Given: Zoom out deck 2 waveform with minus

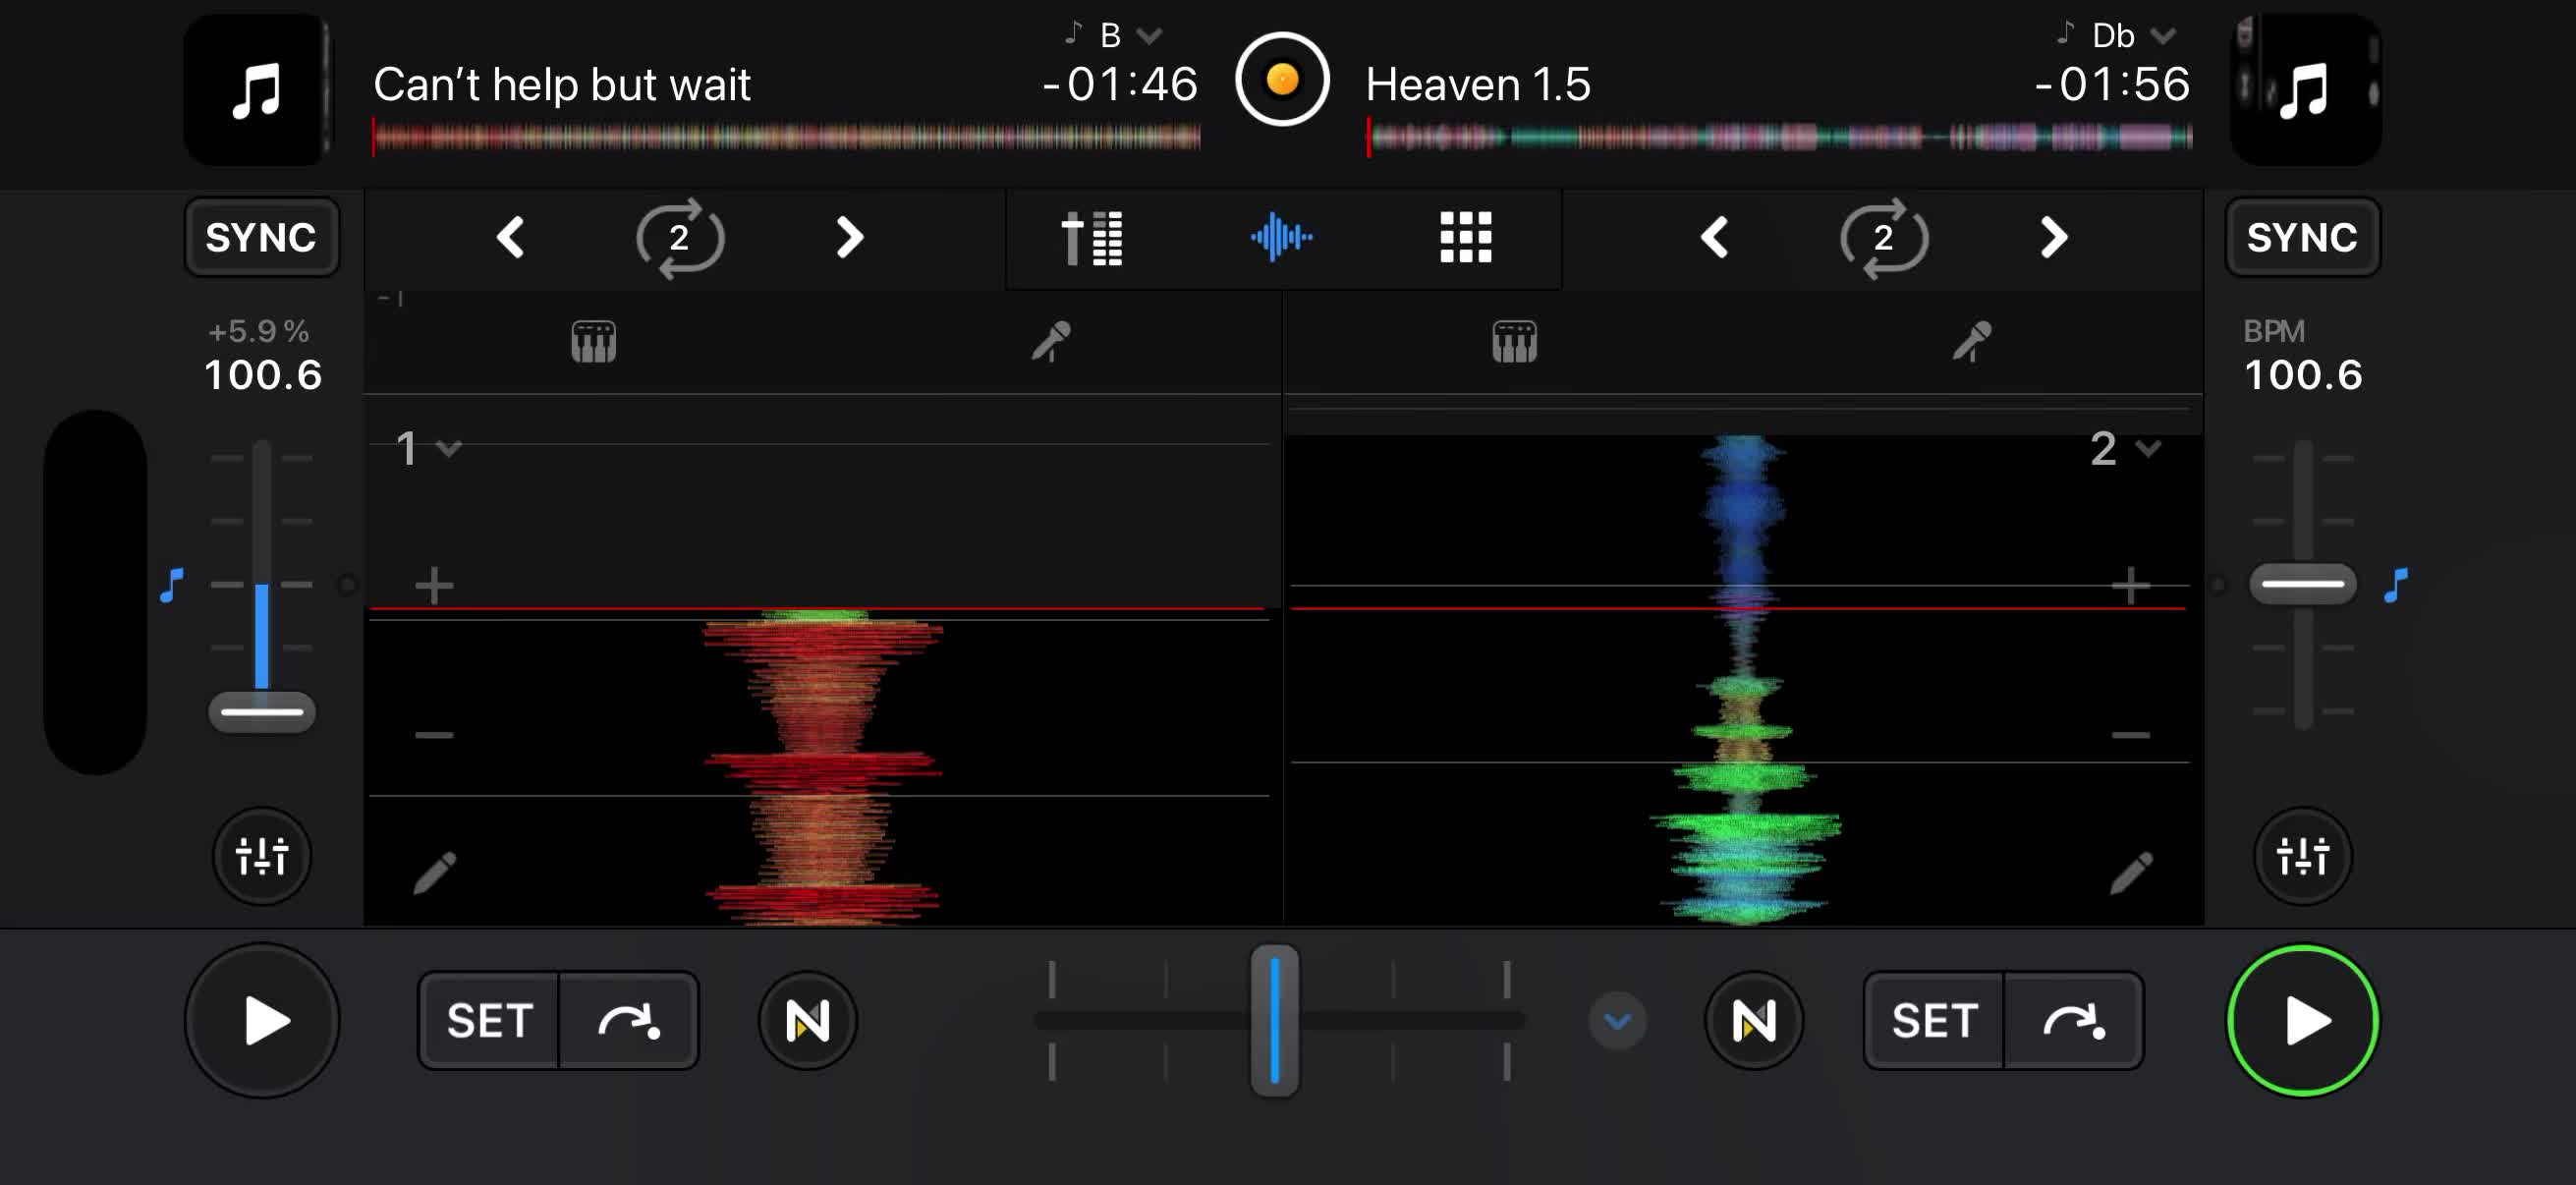Looking at the screenshot, I should (2131, 735).
